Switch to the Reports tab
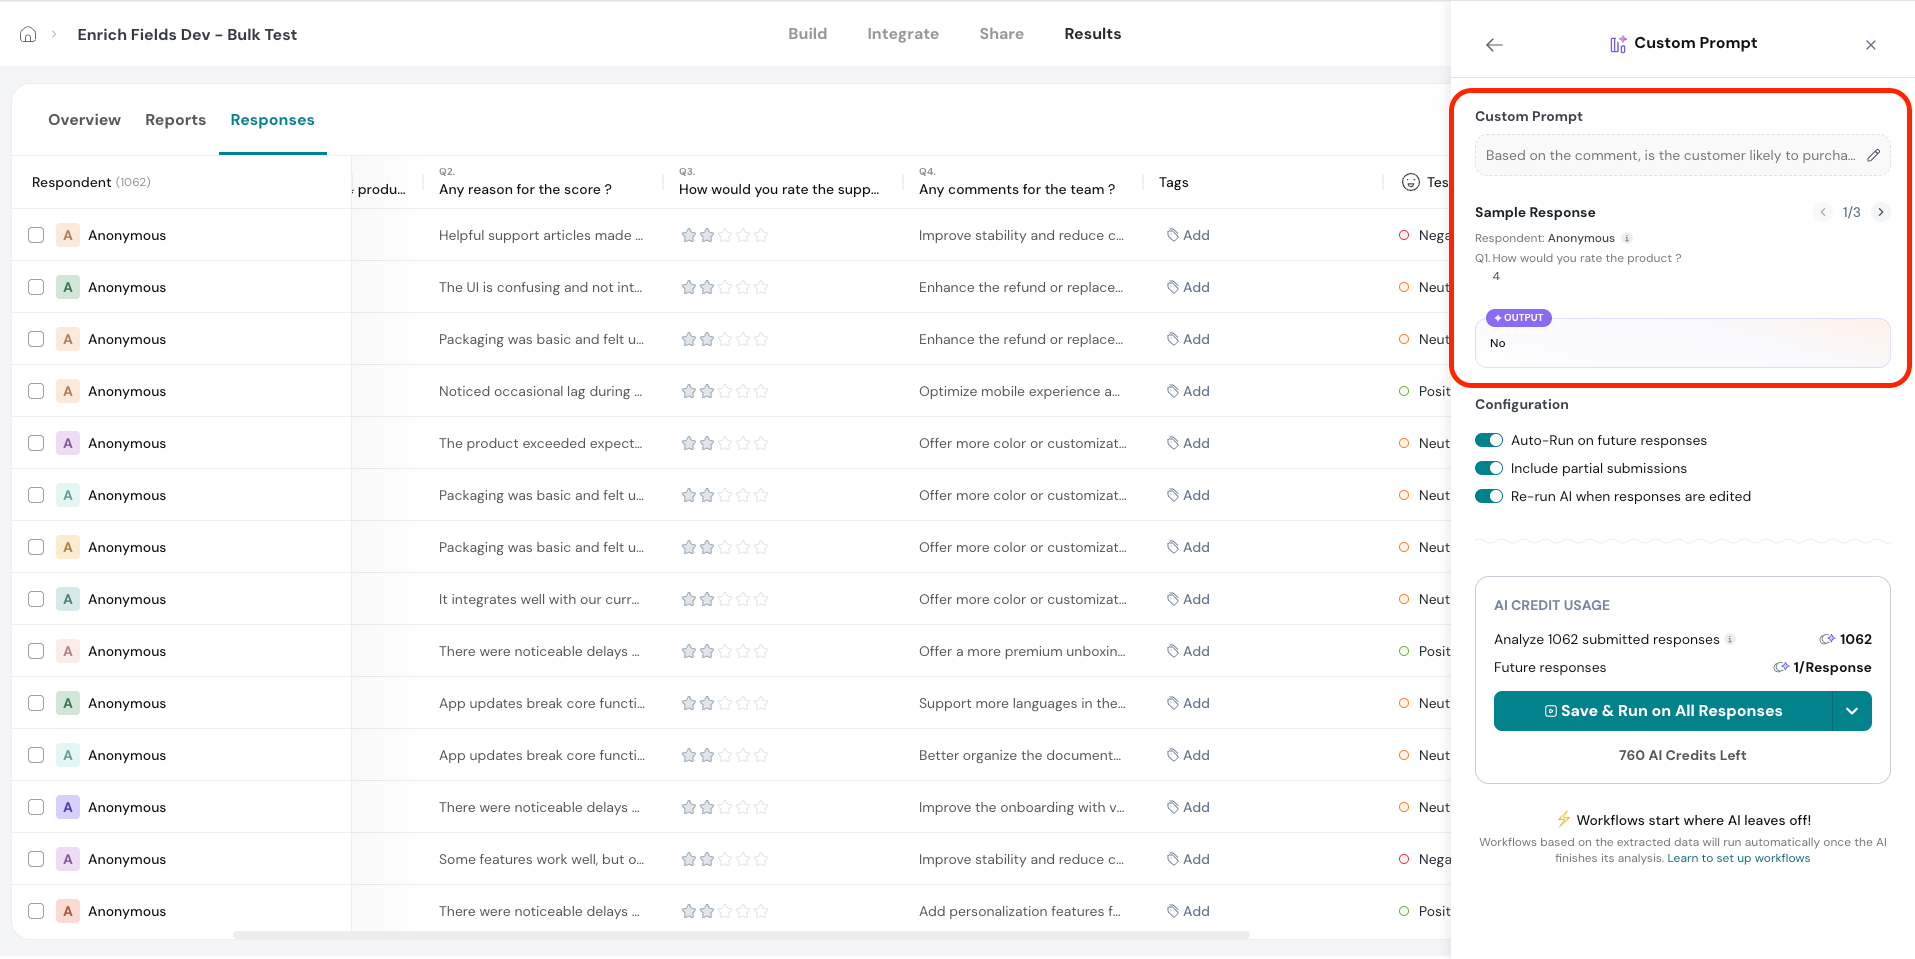The height and width of the screenshot is (959, 1915). [x=175, y=120]
